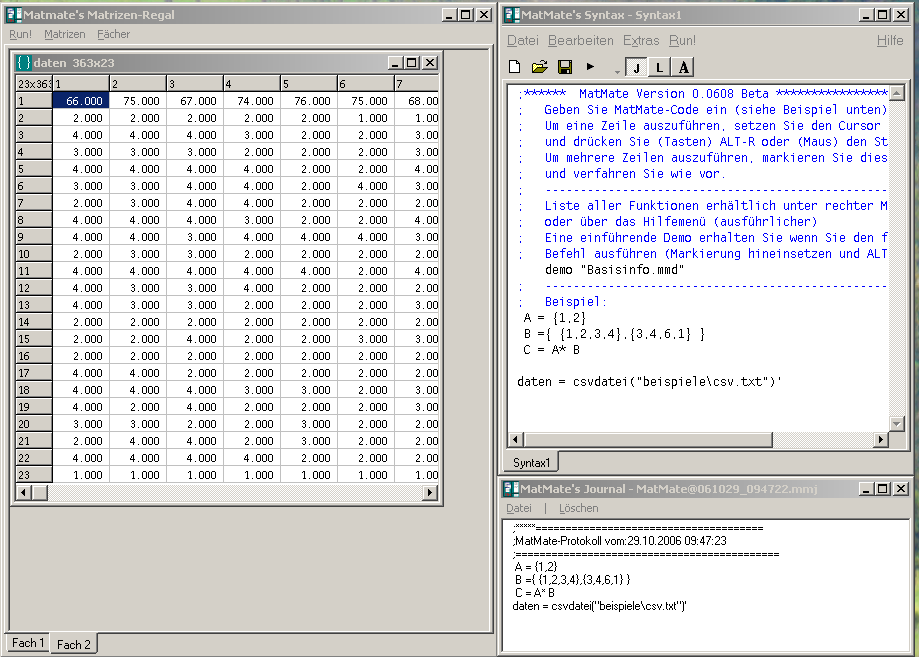Screen dimensions: 919x657
Task: Select the Syntax1 tab
Action: [531, 462]
